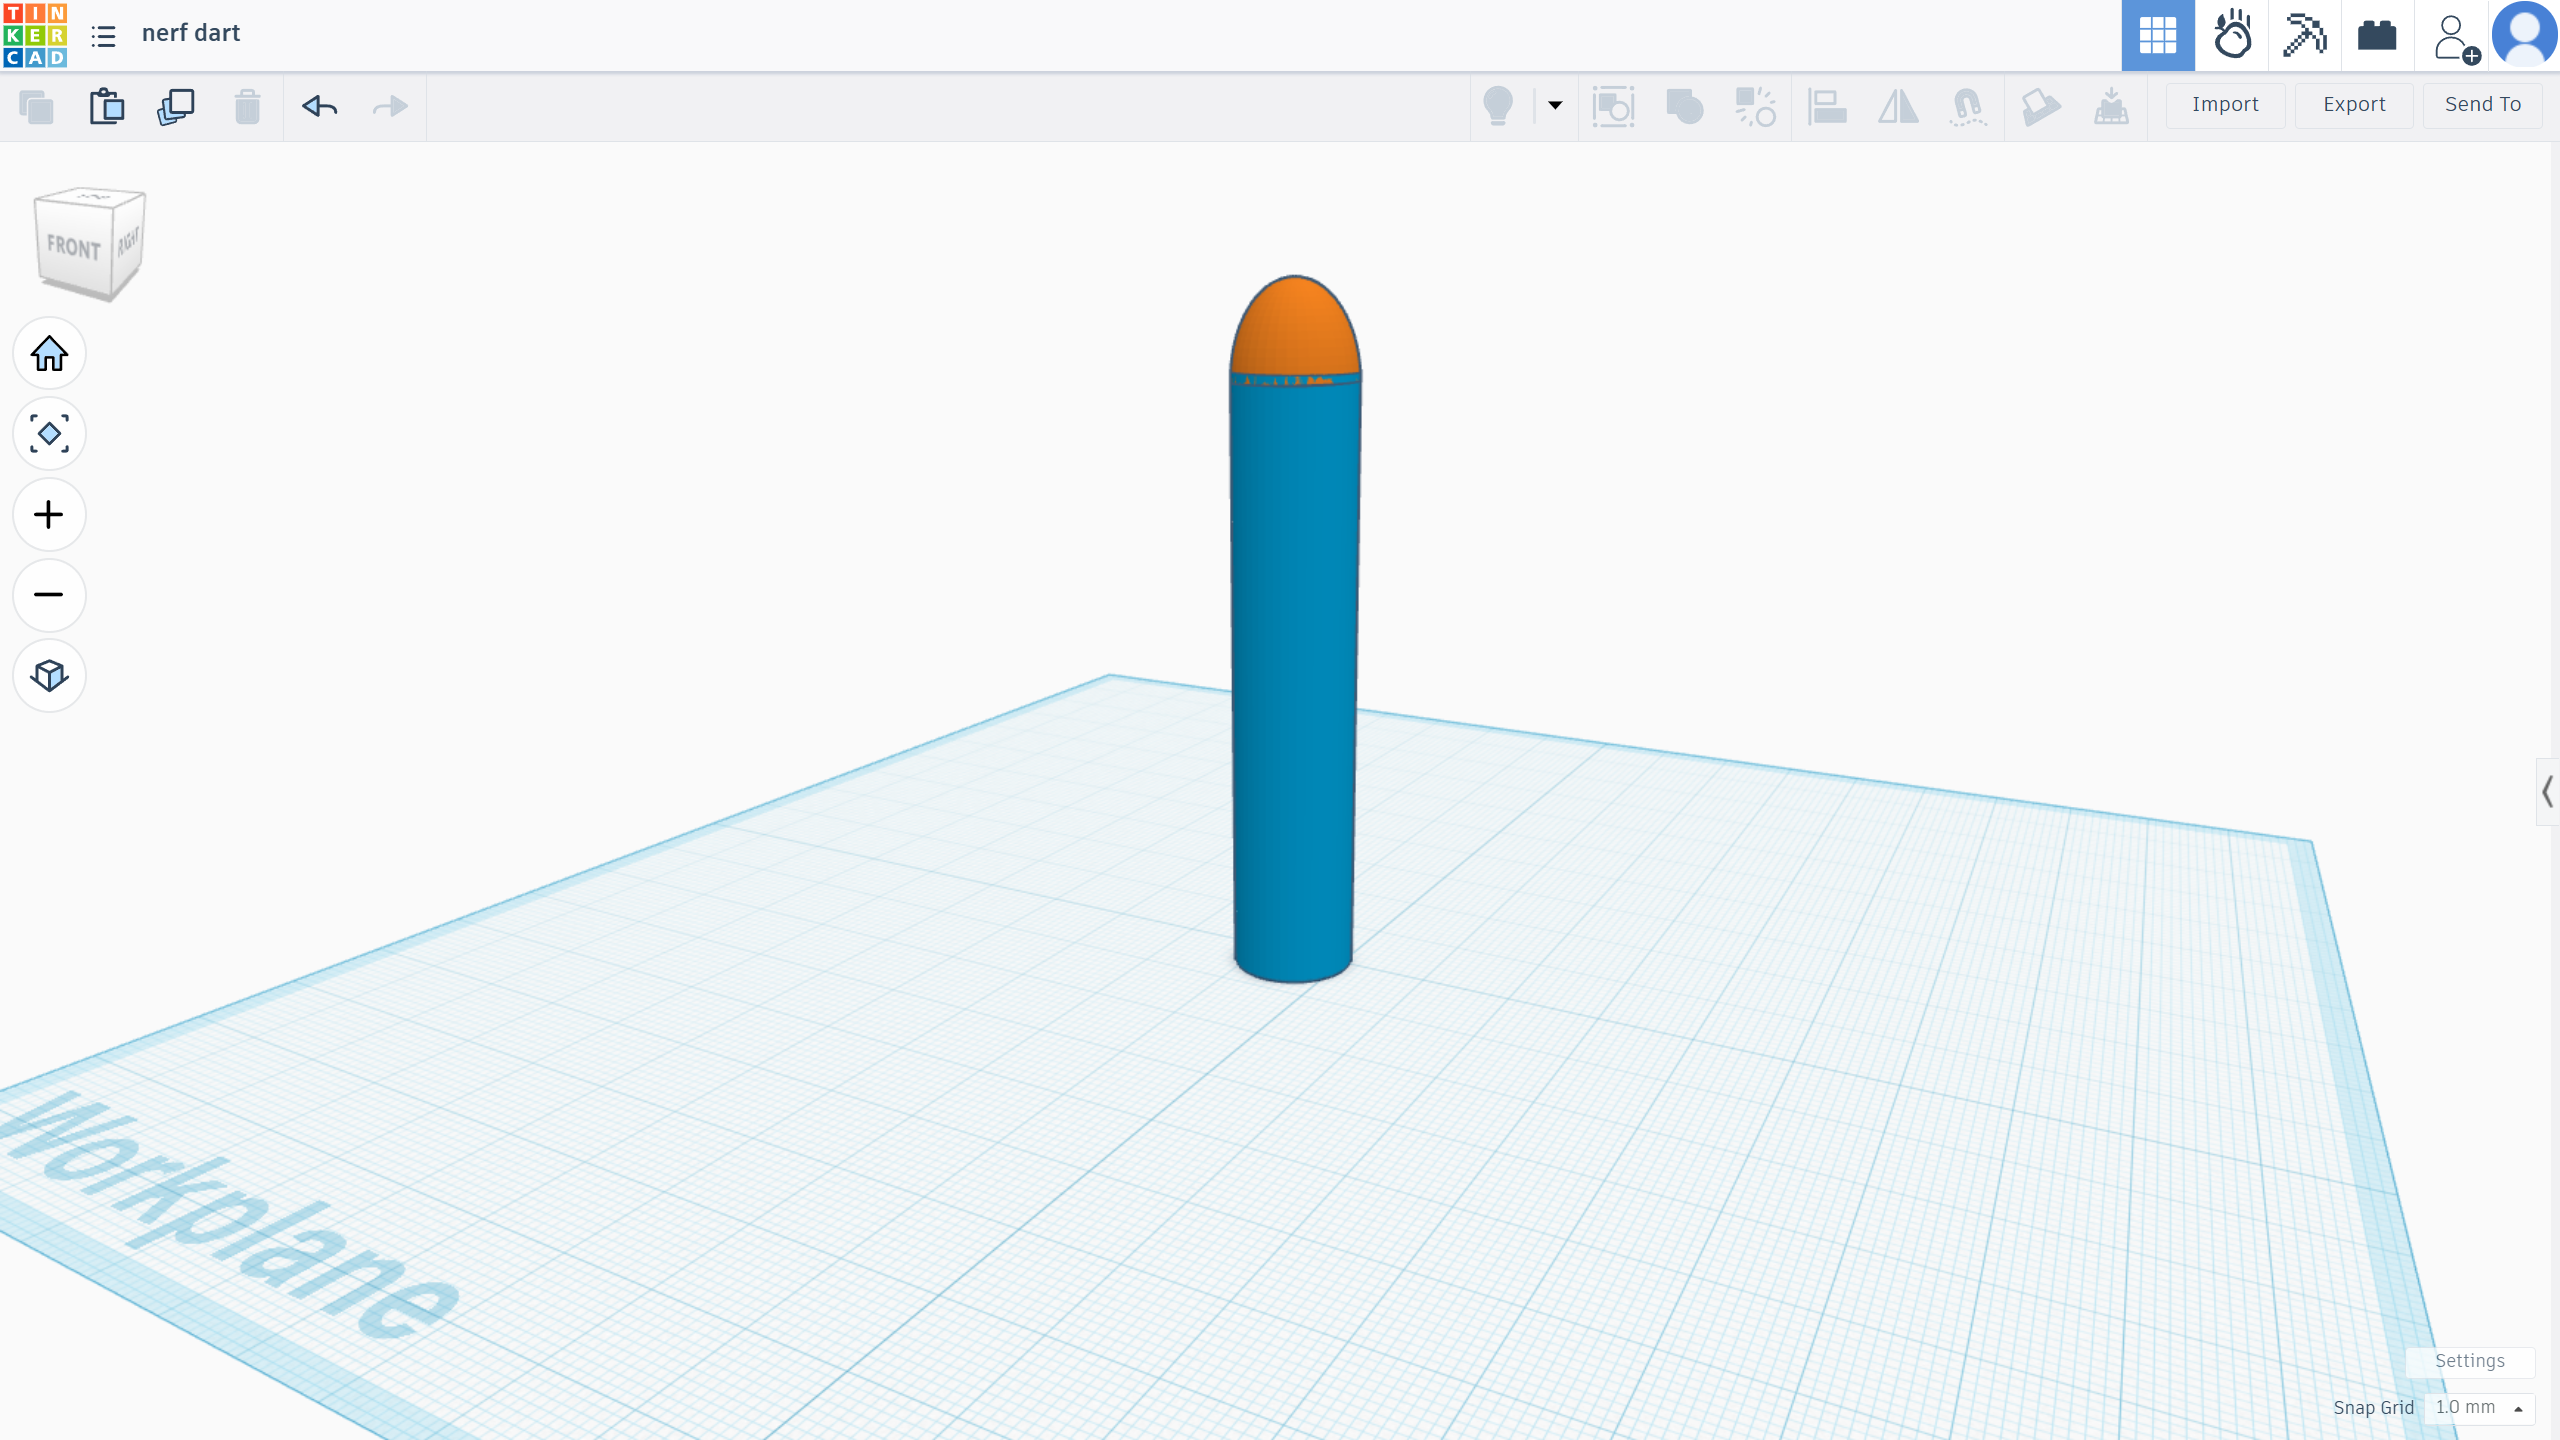Toggle the Show all lightbulb icon
Image resolution: width=2560 pixels, height=1440 pixels.
1498,106
